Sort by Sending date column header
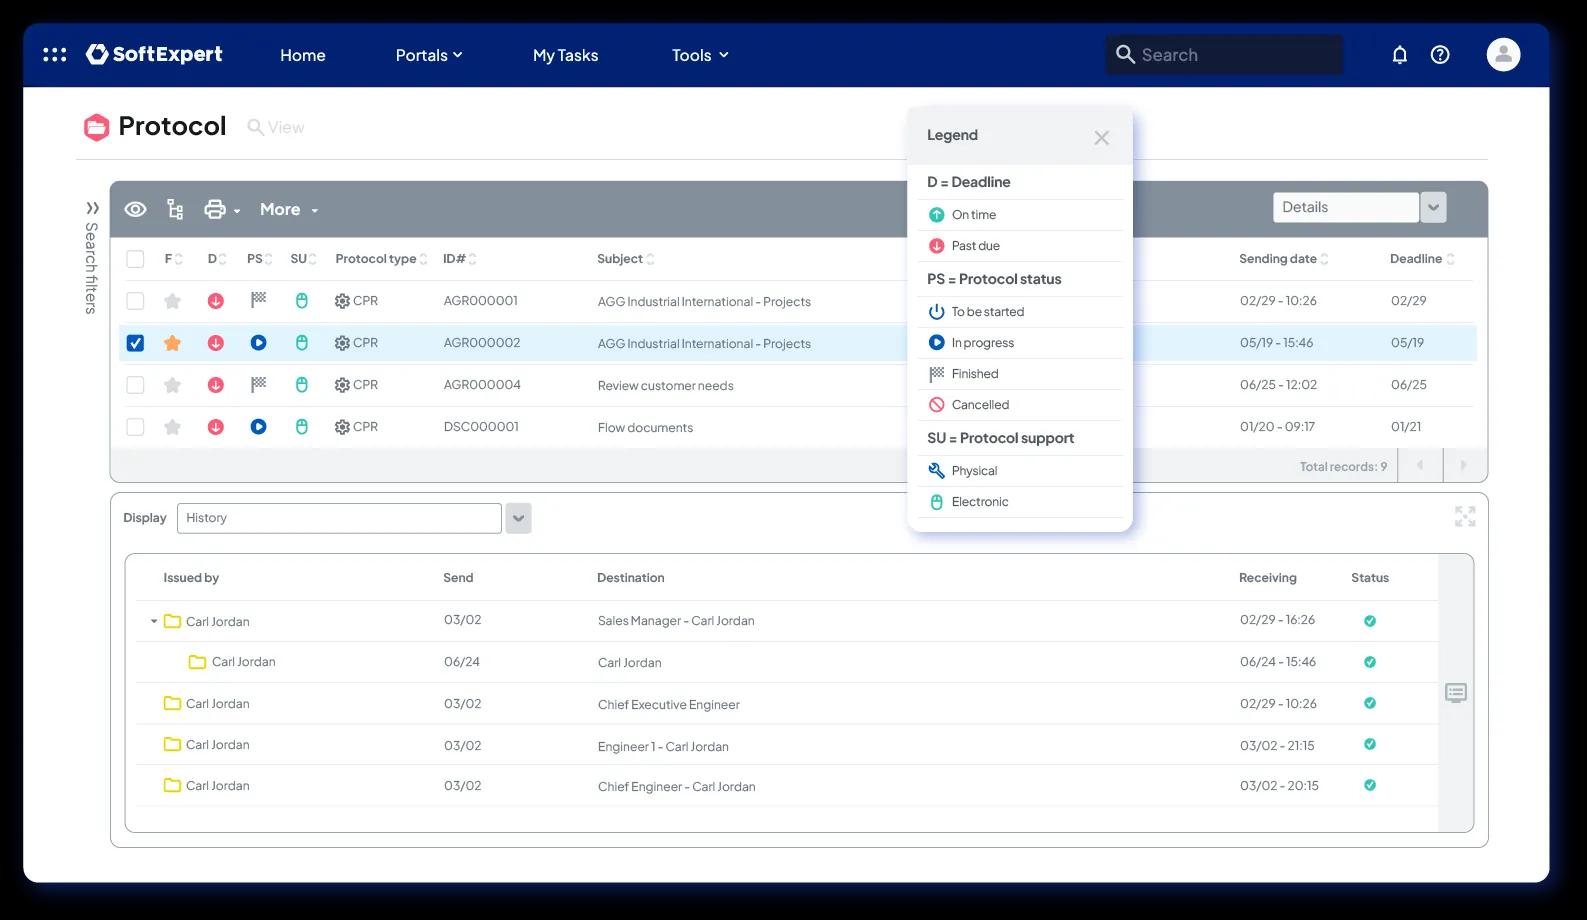Screen dimensions: 1587x920 point(1283,259)
